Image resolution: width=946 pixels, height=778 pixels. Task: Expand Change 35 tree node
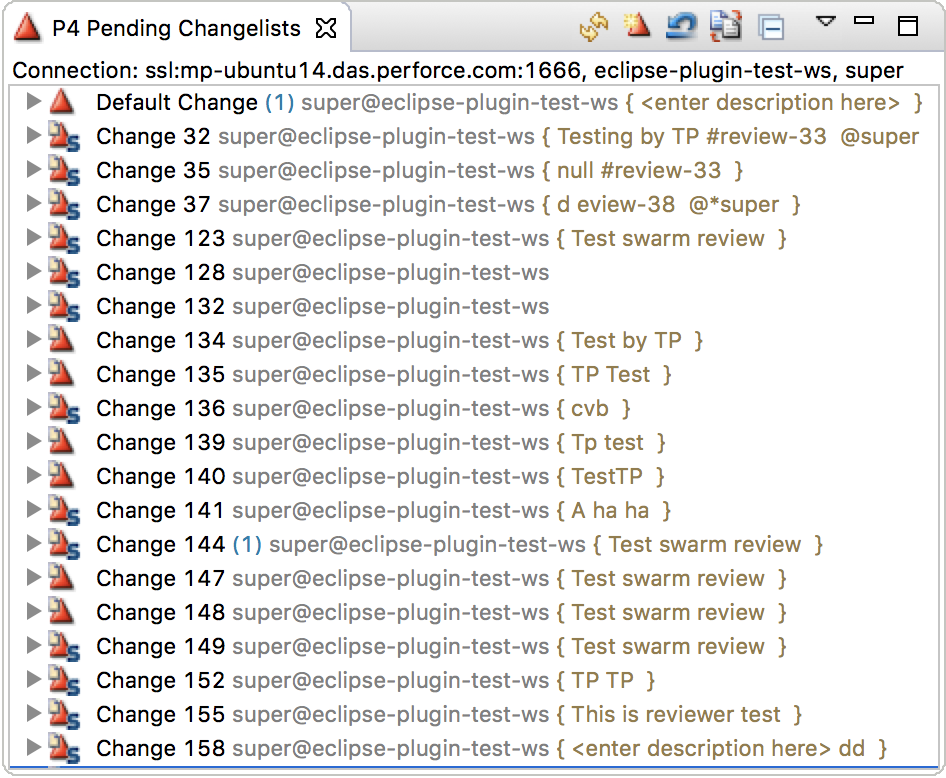click(x=33, y=169)
